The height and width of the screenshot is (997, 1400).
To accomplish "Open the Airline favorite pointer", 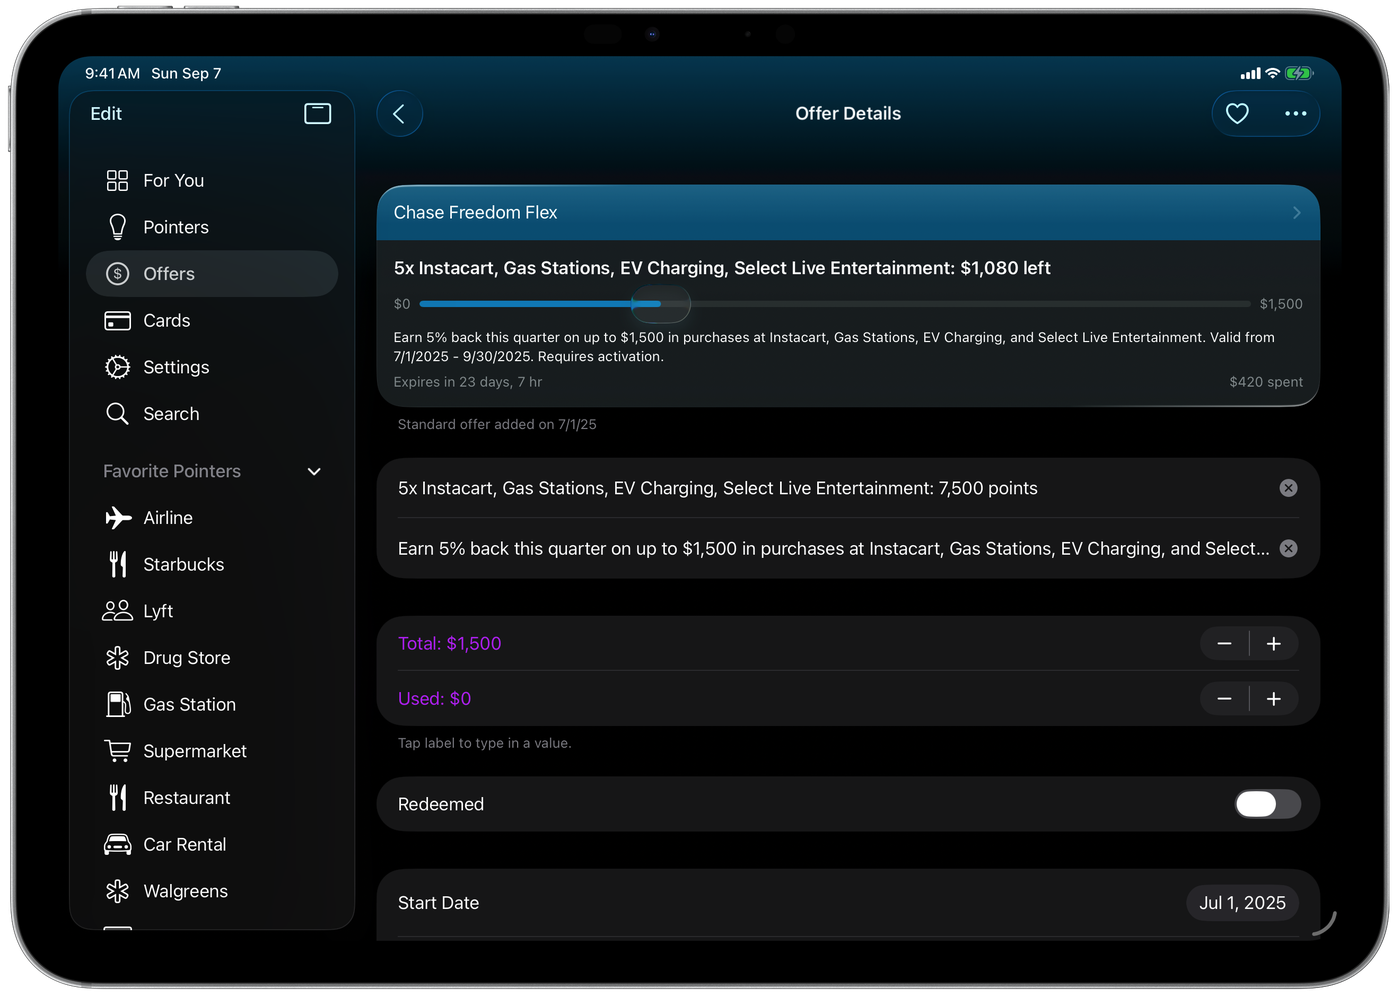I will click(167, 518).
